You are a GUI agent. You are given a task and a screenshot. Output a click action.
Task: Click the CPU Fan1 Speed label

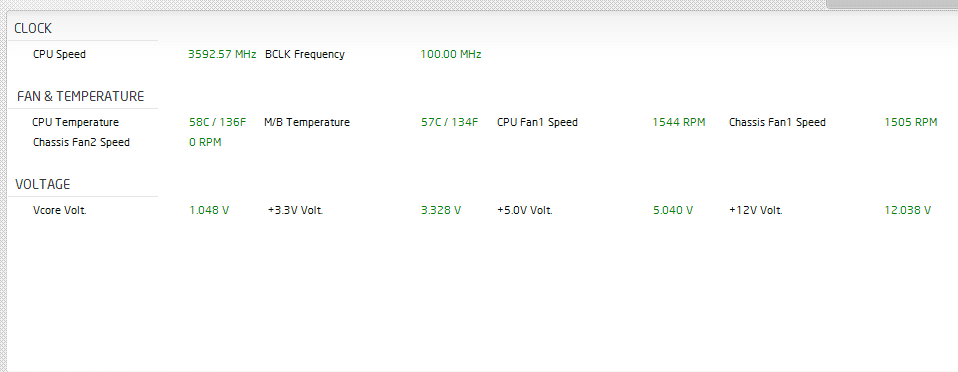point(538,122)
